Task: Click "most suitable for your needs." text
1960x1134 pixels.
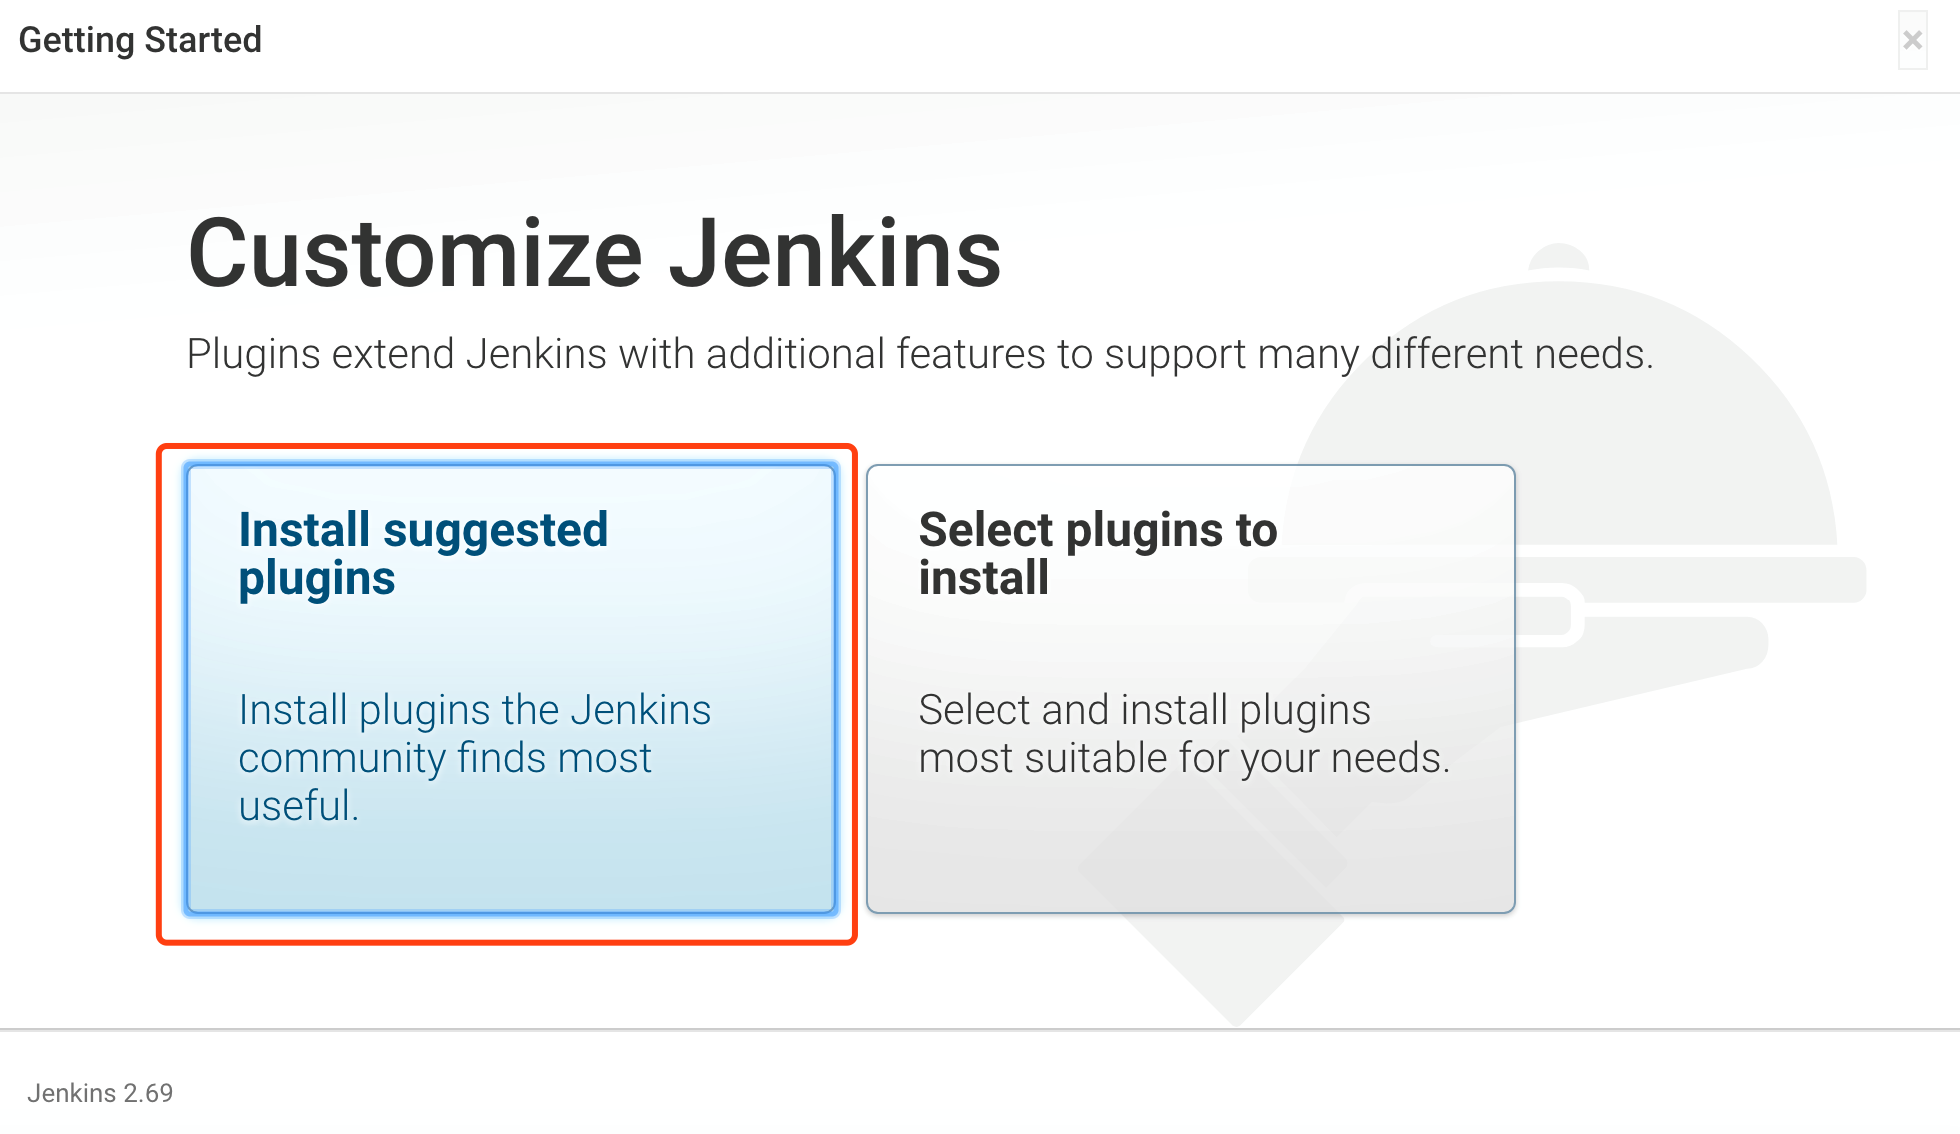Action: click(1184, 758)
